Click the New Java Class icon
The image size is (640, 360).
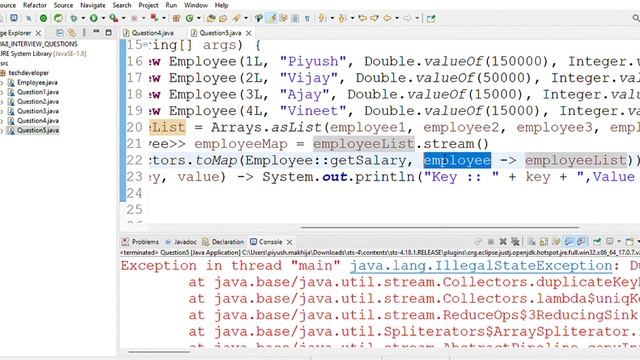pyautogui.click(x=189, y=18)
